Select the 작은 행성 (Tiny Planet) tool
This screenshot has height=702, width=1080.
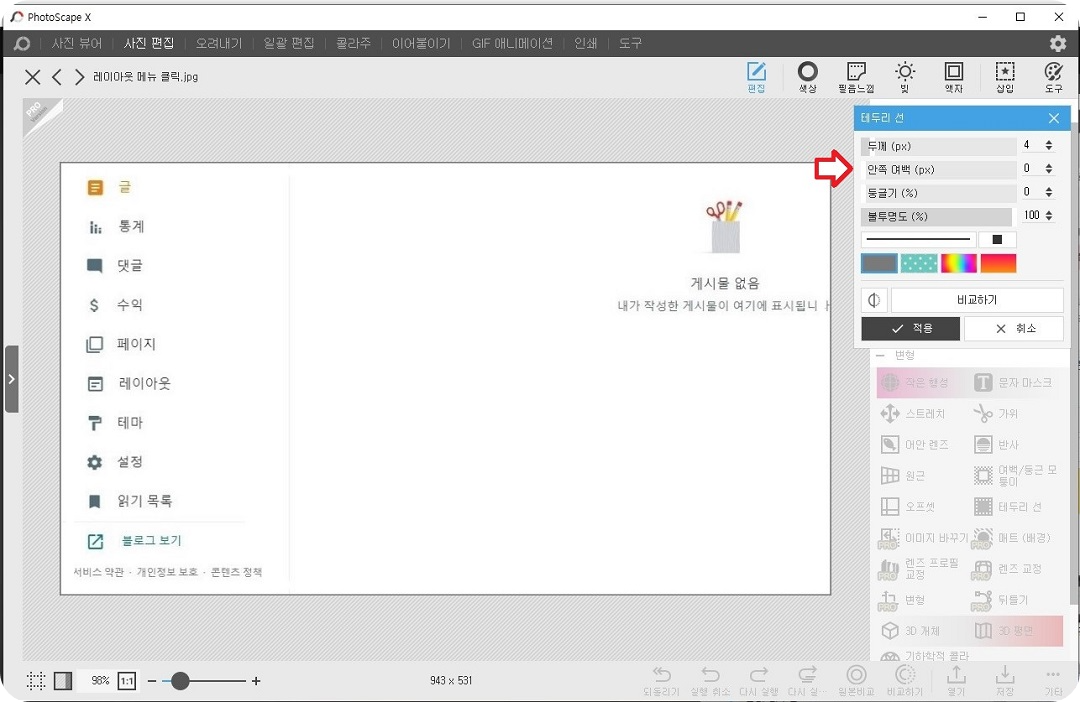915,382
